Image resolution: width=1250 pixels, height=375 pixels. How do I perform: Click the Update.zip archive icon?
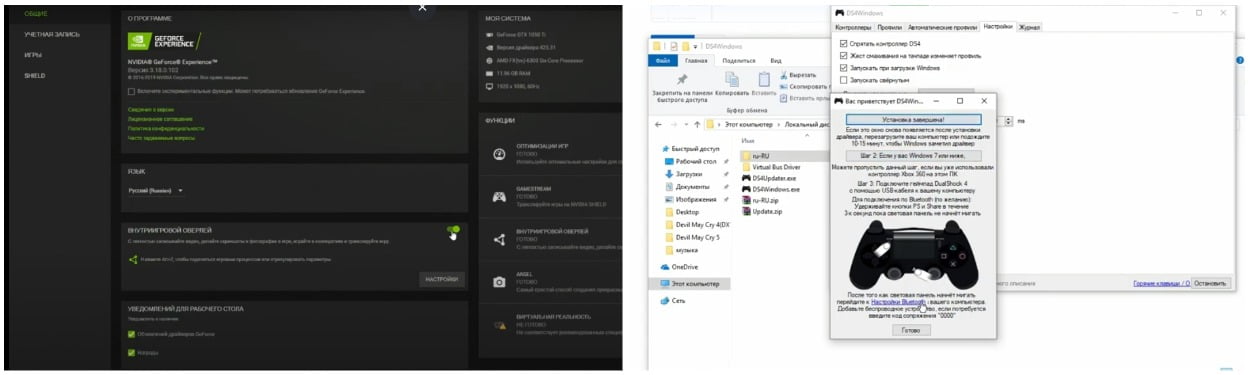746,212
